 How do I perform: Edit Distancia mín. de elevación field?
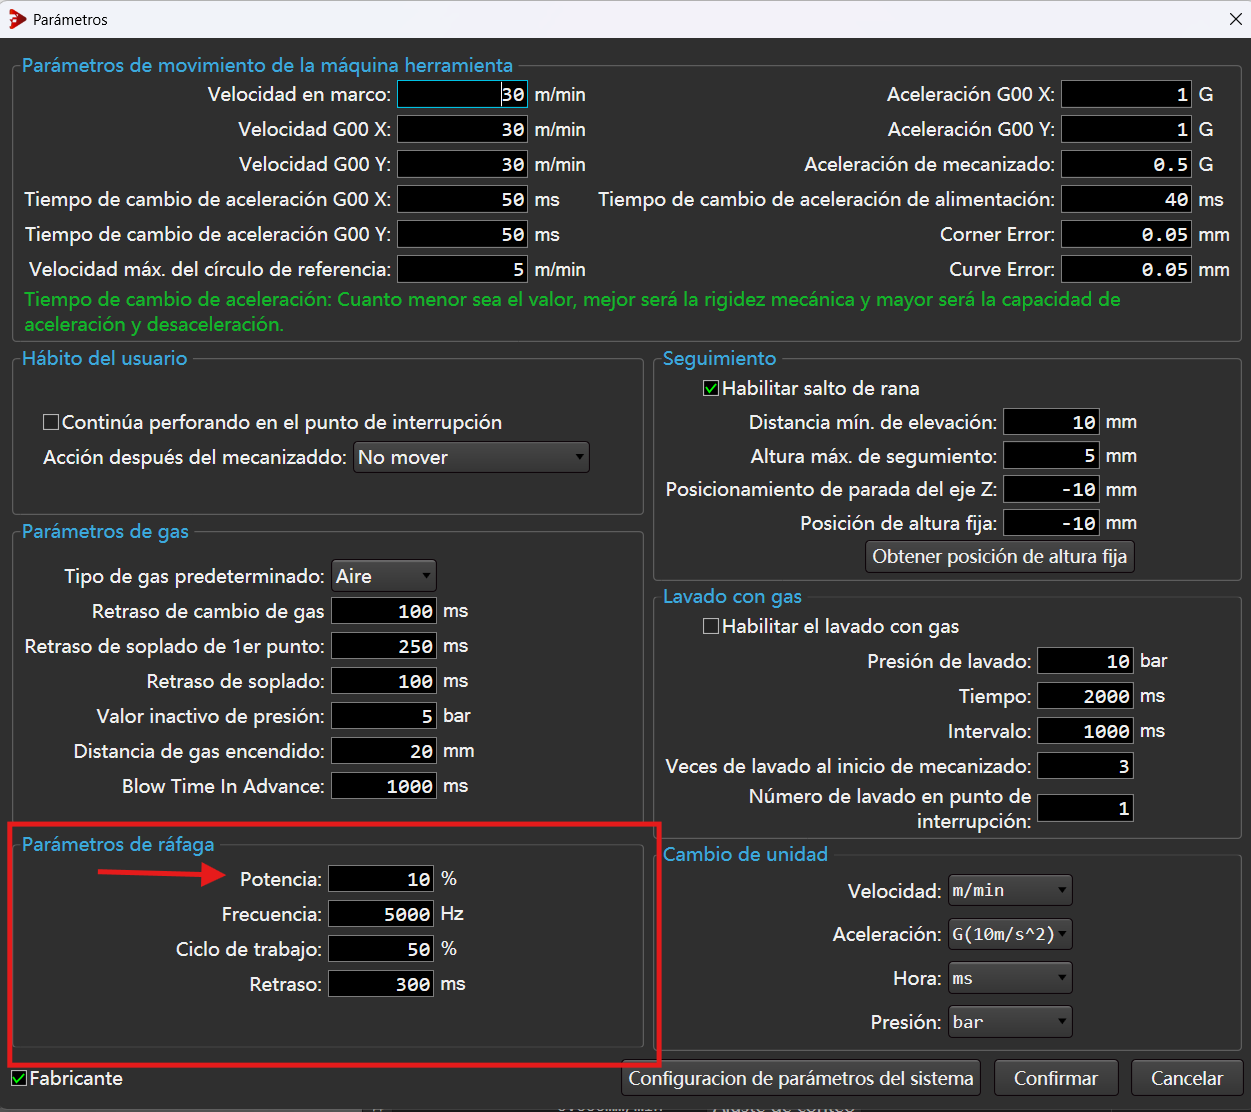coord(1052,422)
